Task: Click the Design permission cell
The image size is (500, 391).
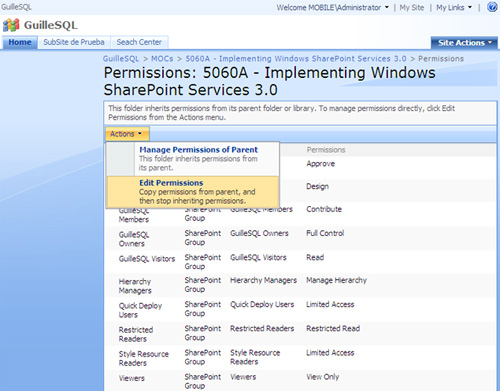Action: coord(317,186)
